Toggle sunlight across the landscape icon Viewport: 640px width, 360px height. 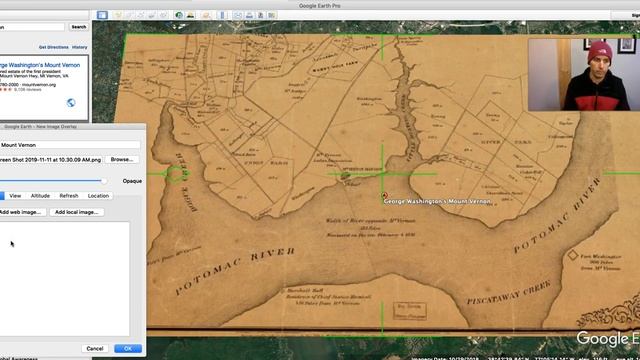[190, 15]
